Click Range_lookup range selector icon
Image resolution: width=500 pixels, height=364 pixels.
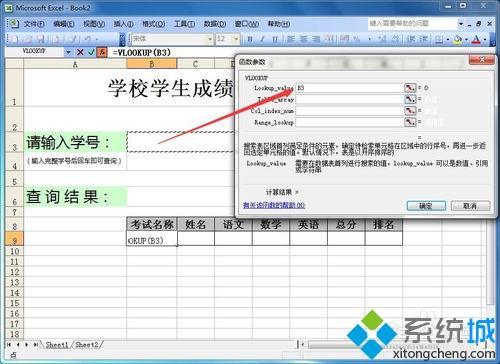pyautogui.click(x=410, y=122)
